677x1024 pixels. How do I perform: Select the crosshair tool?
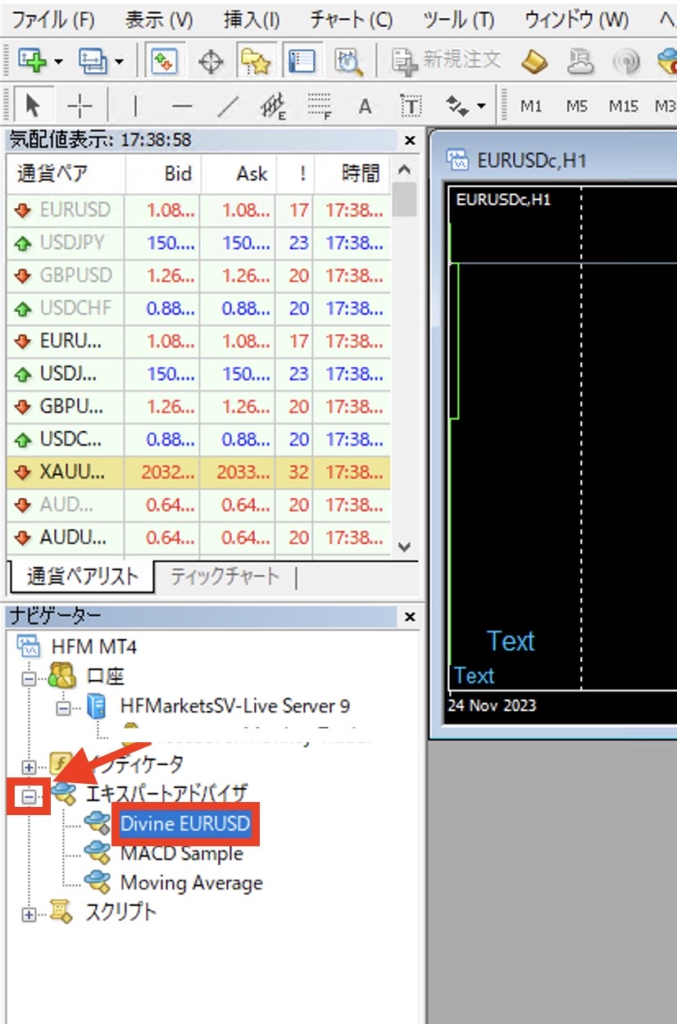[80, 105]
